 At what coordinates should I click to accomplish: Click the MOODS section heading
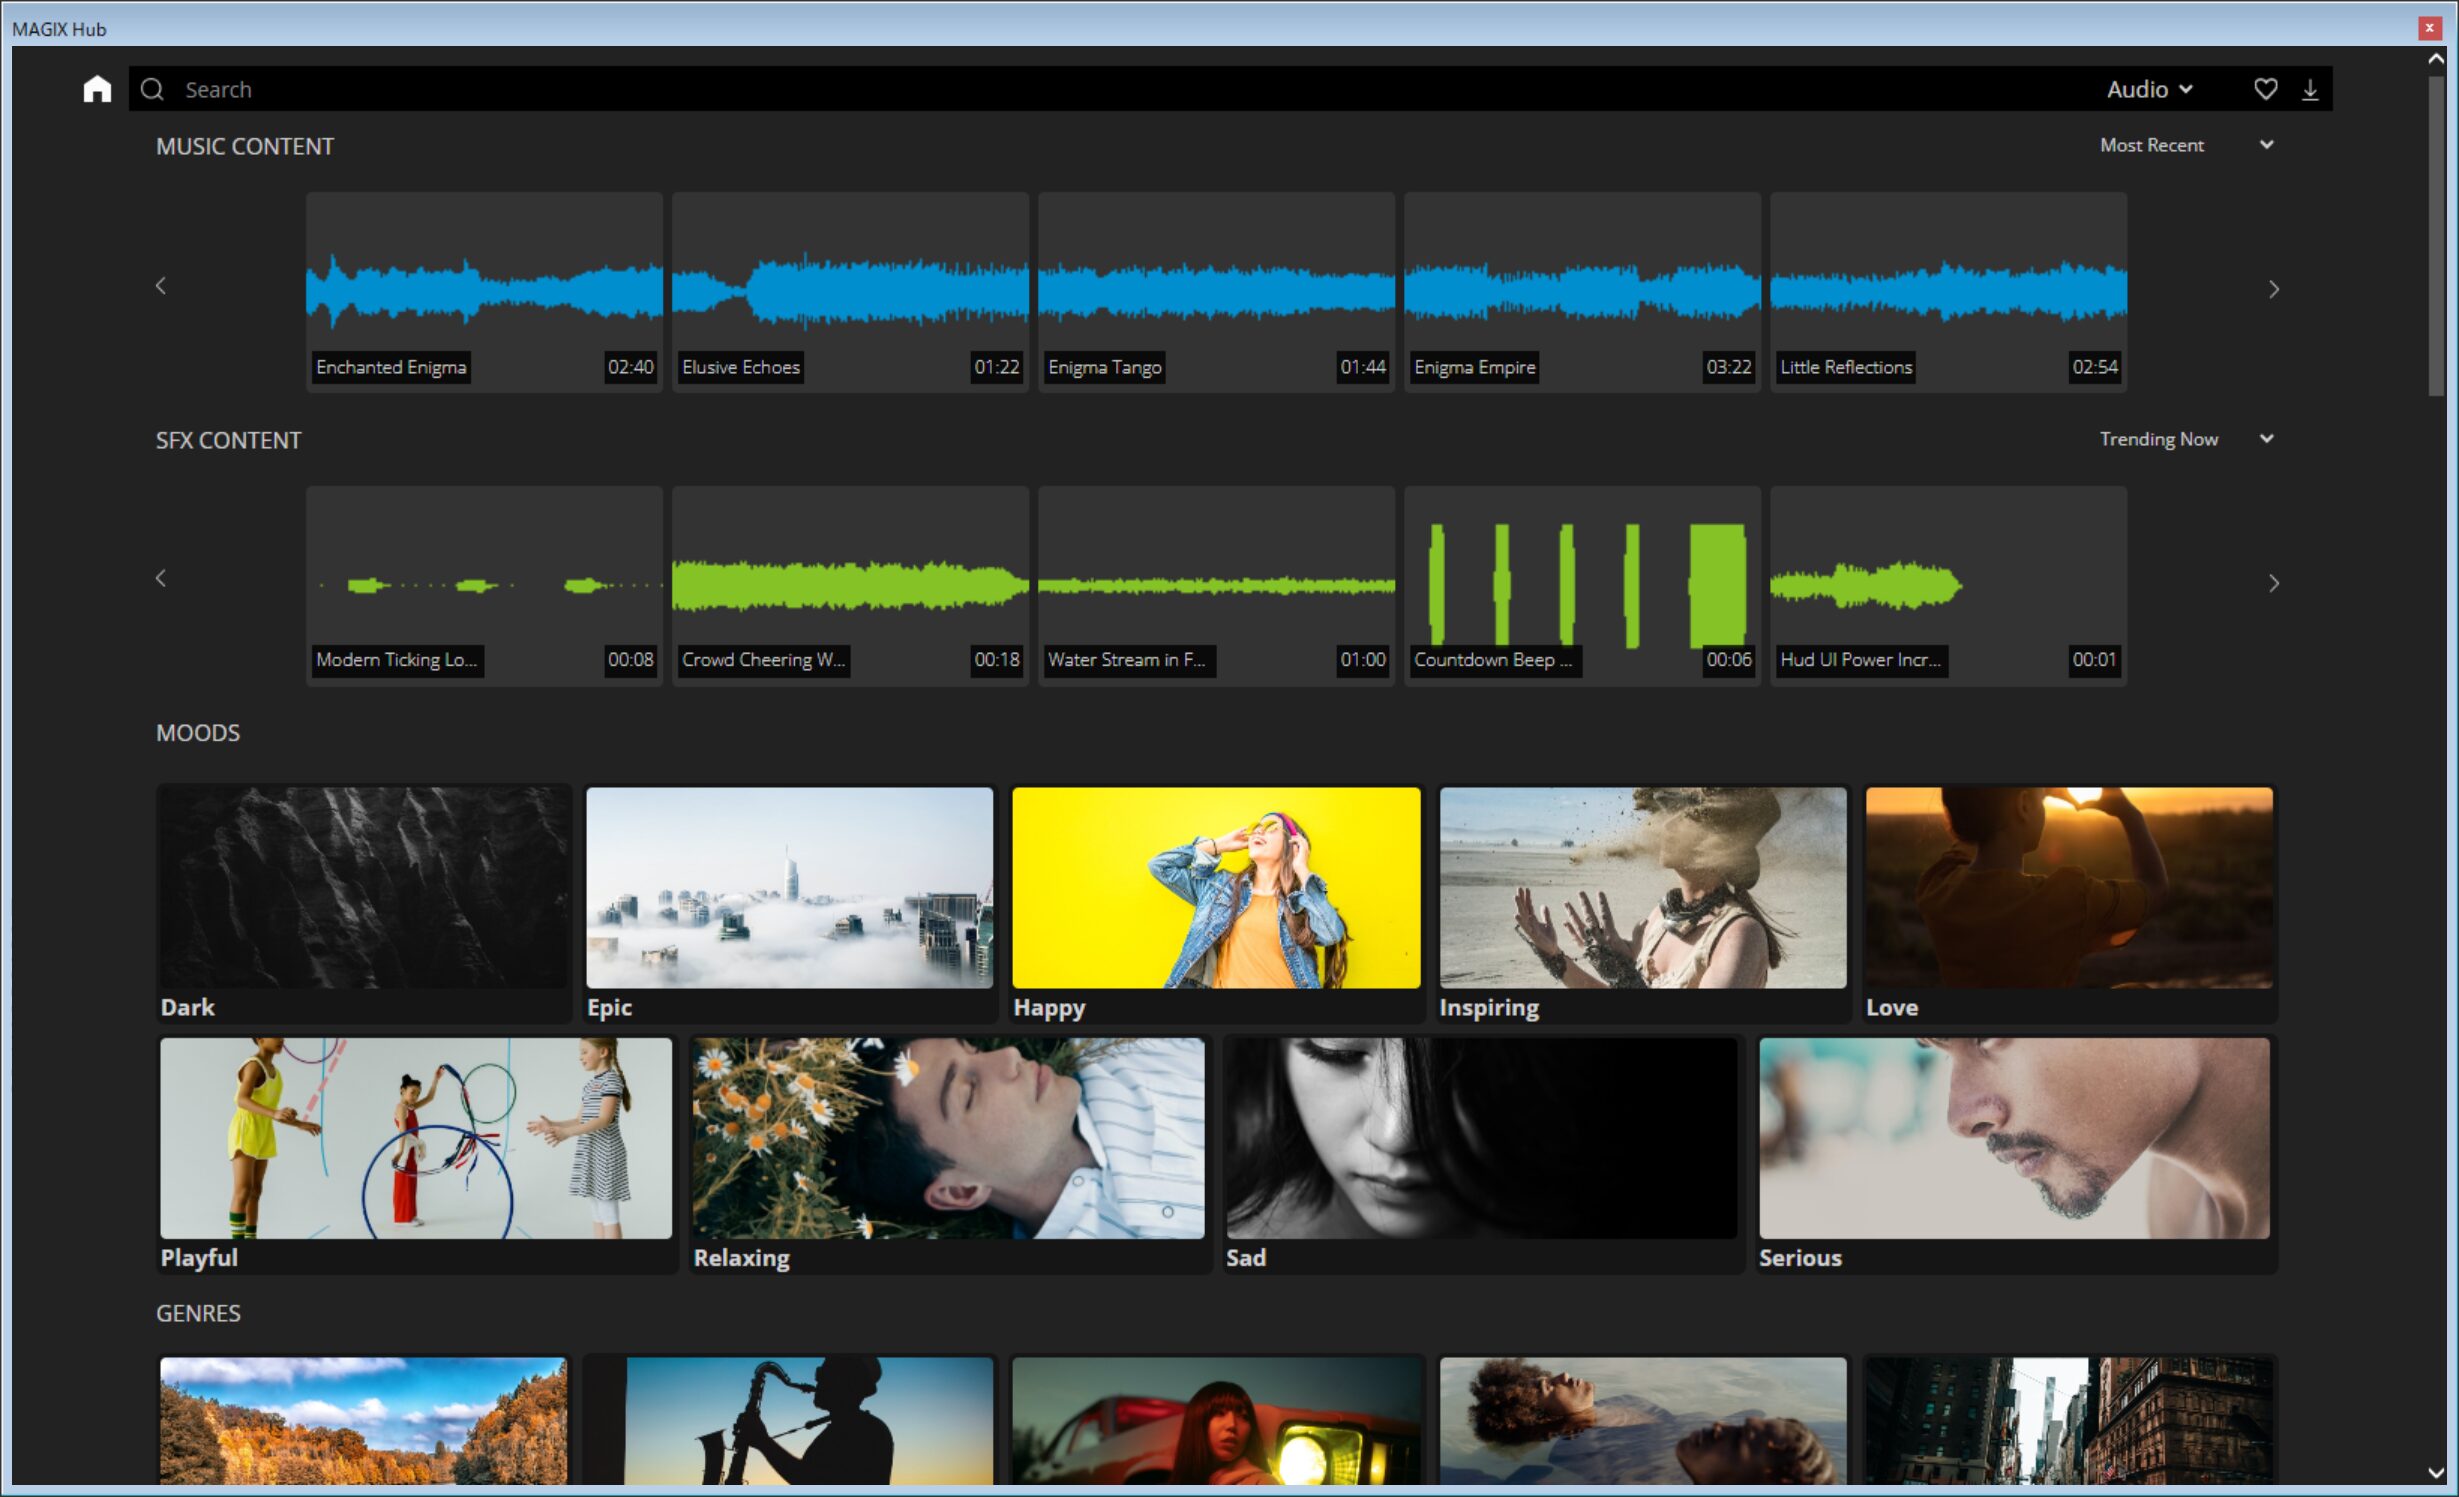(198, 733)
